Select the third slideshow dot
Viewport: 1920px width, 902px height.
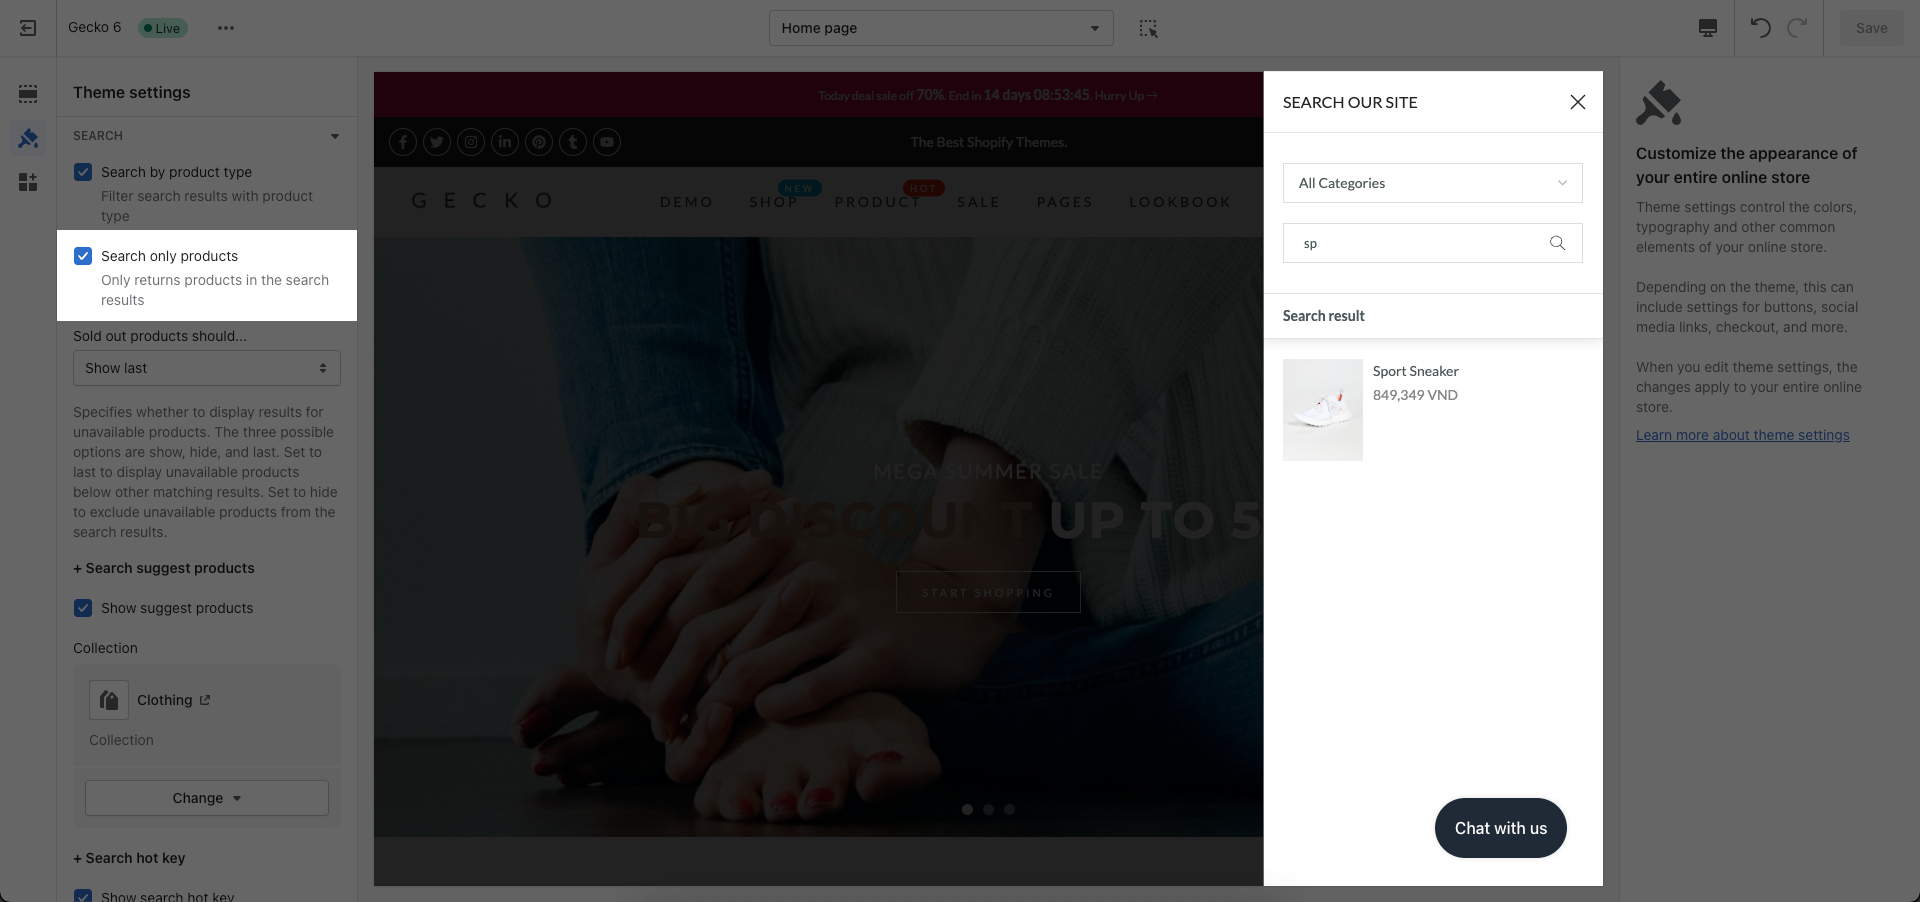[1009, 809]
